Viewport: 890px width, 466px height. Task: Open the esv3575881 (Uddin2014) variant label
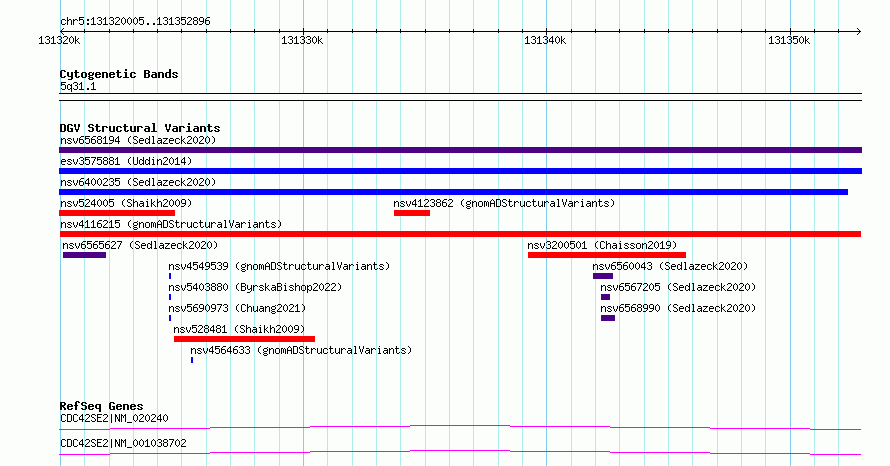point(126,161)
